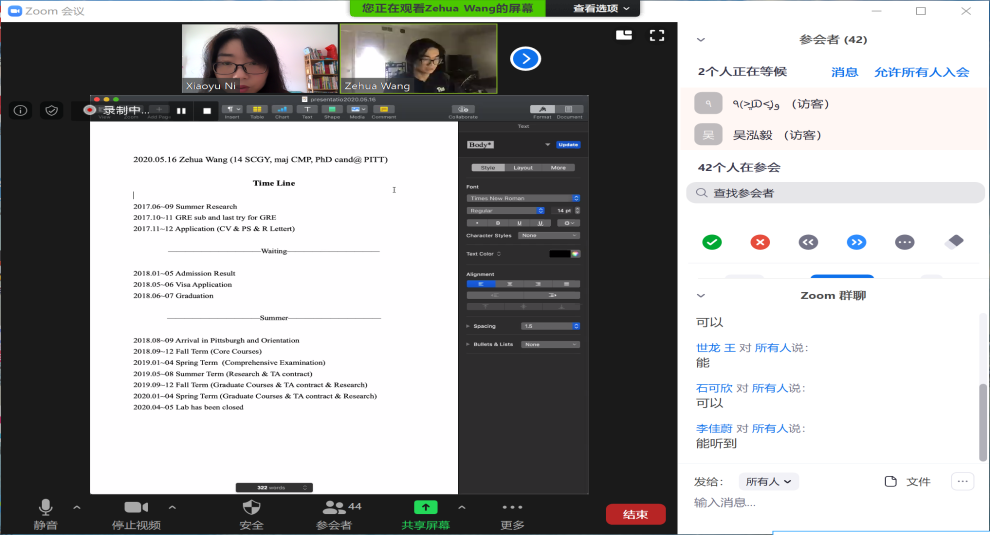The width and height of the screenshot is (990, 535).
Task: Open the Security shield icon in the bottom bar
Action: [x=251, y=507]
